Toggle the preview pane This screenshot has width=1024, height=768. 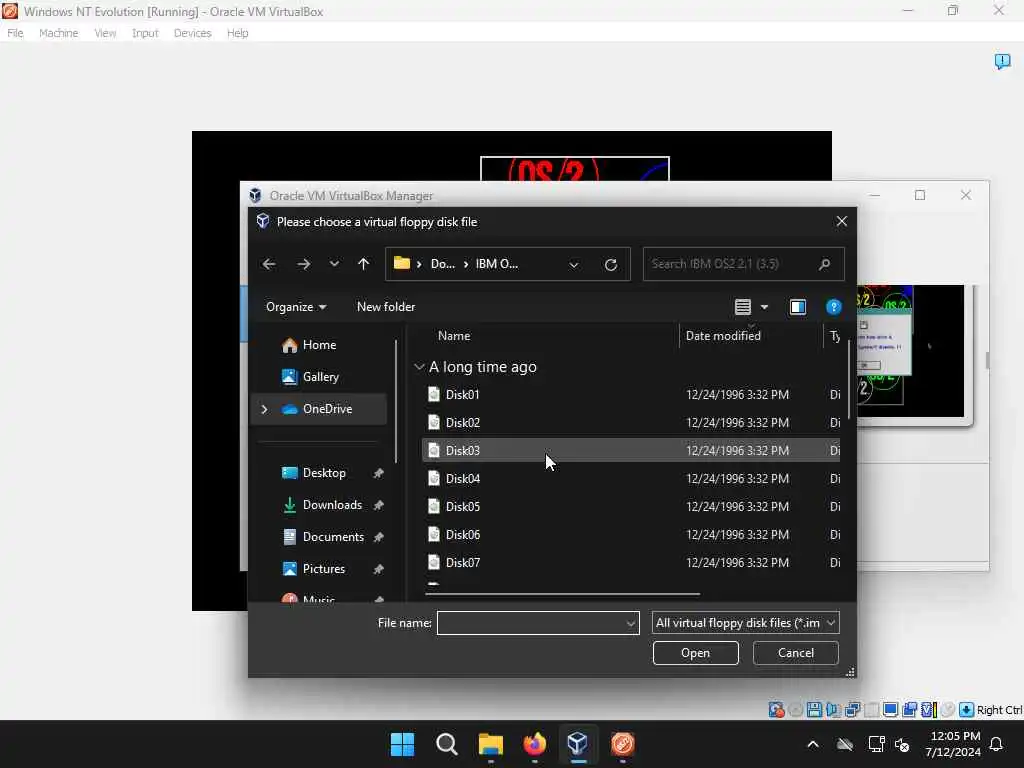[798, 307]
